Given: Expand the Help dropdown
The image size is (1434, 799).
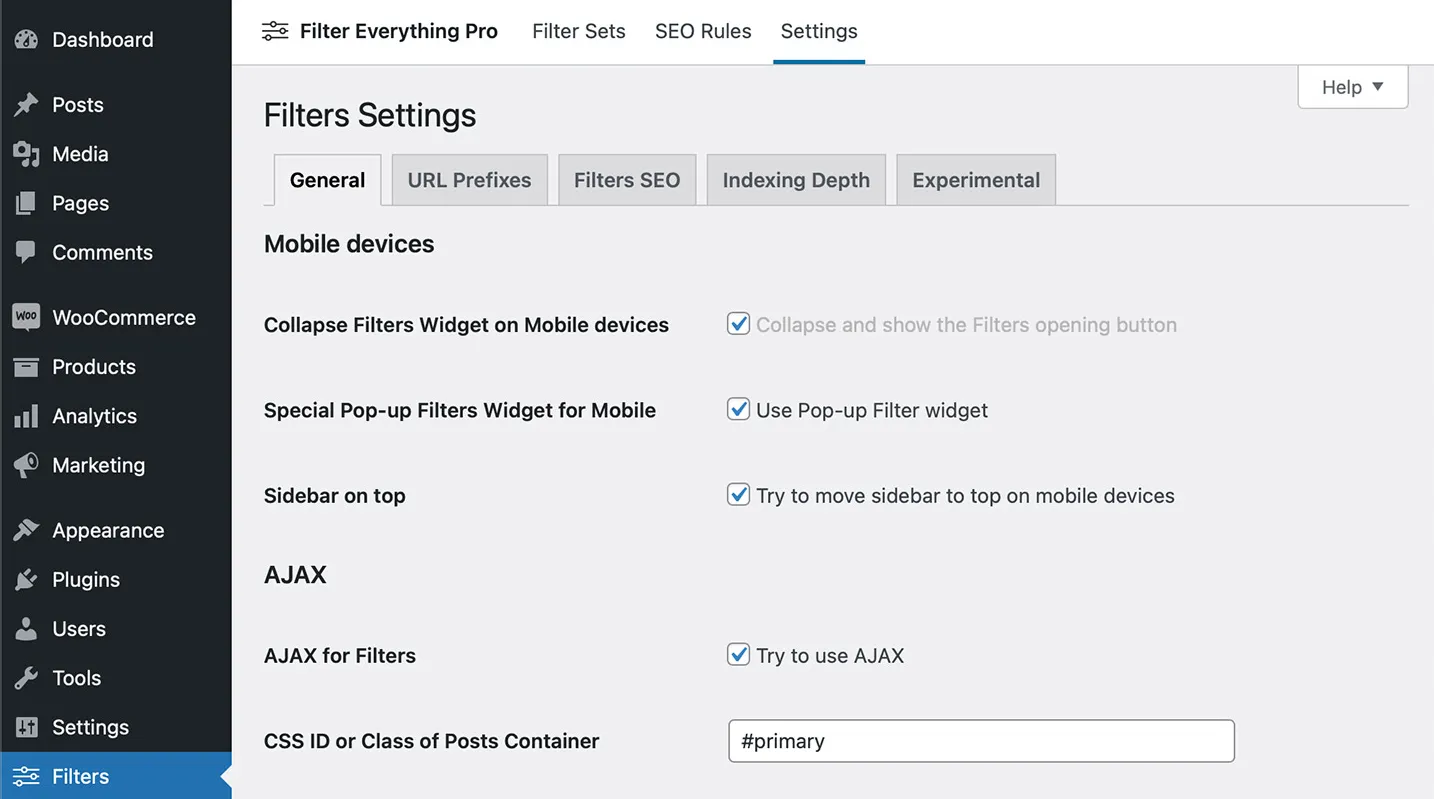Looking at the screenshot, I should pyautogui.click(x=1352, y=87).
